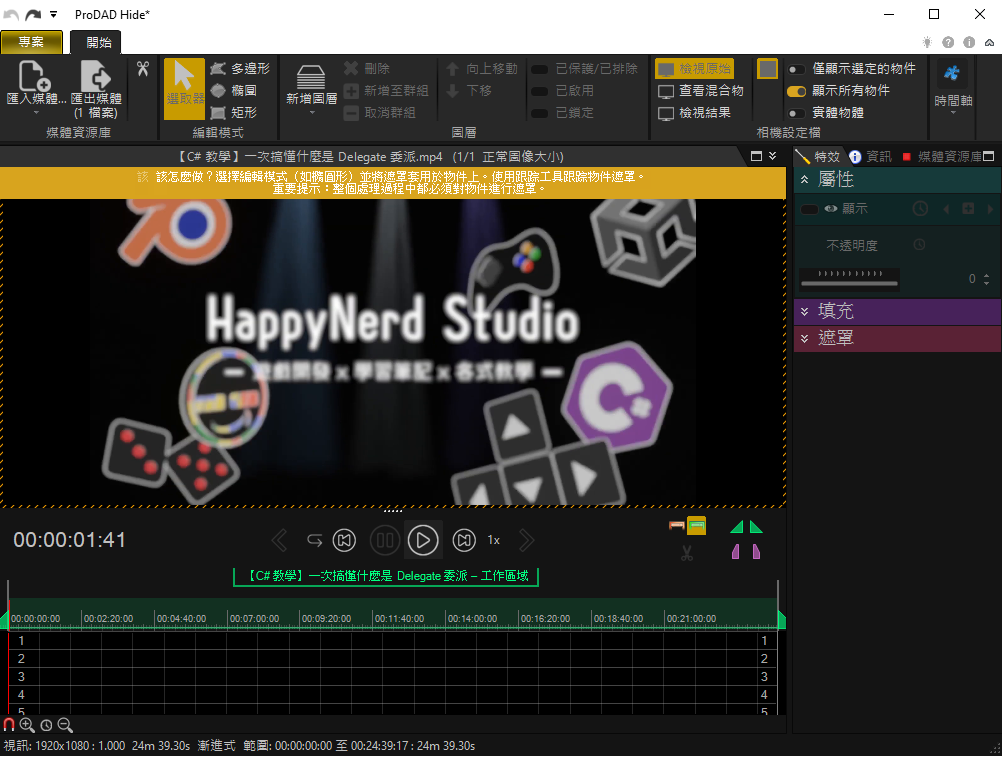Enable the magnet snap icon below timeline
This screenshot has height=757, width=1002.
(9, 724)
